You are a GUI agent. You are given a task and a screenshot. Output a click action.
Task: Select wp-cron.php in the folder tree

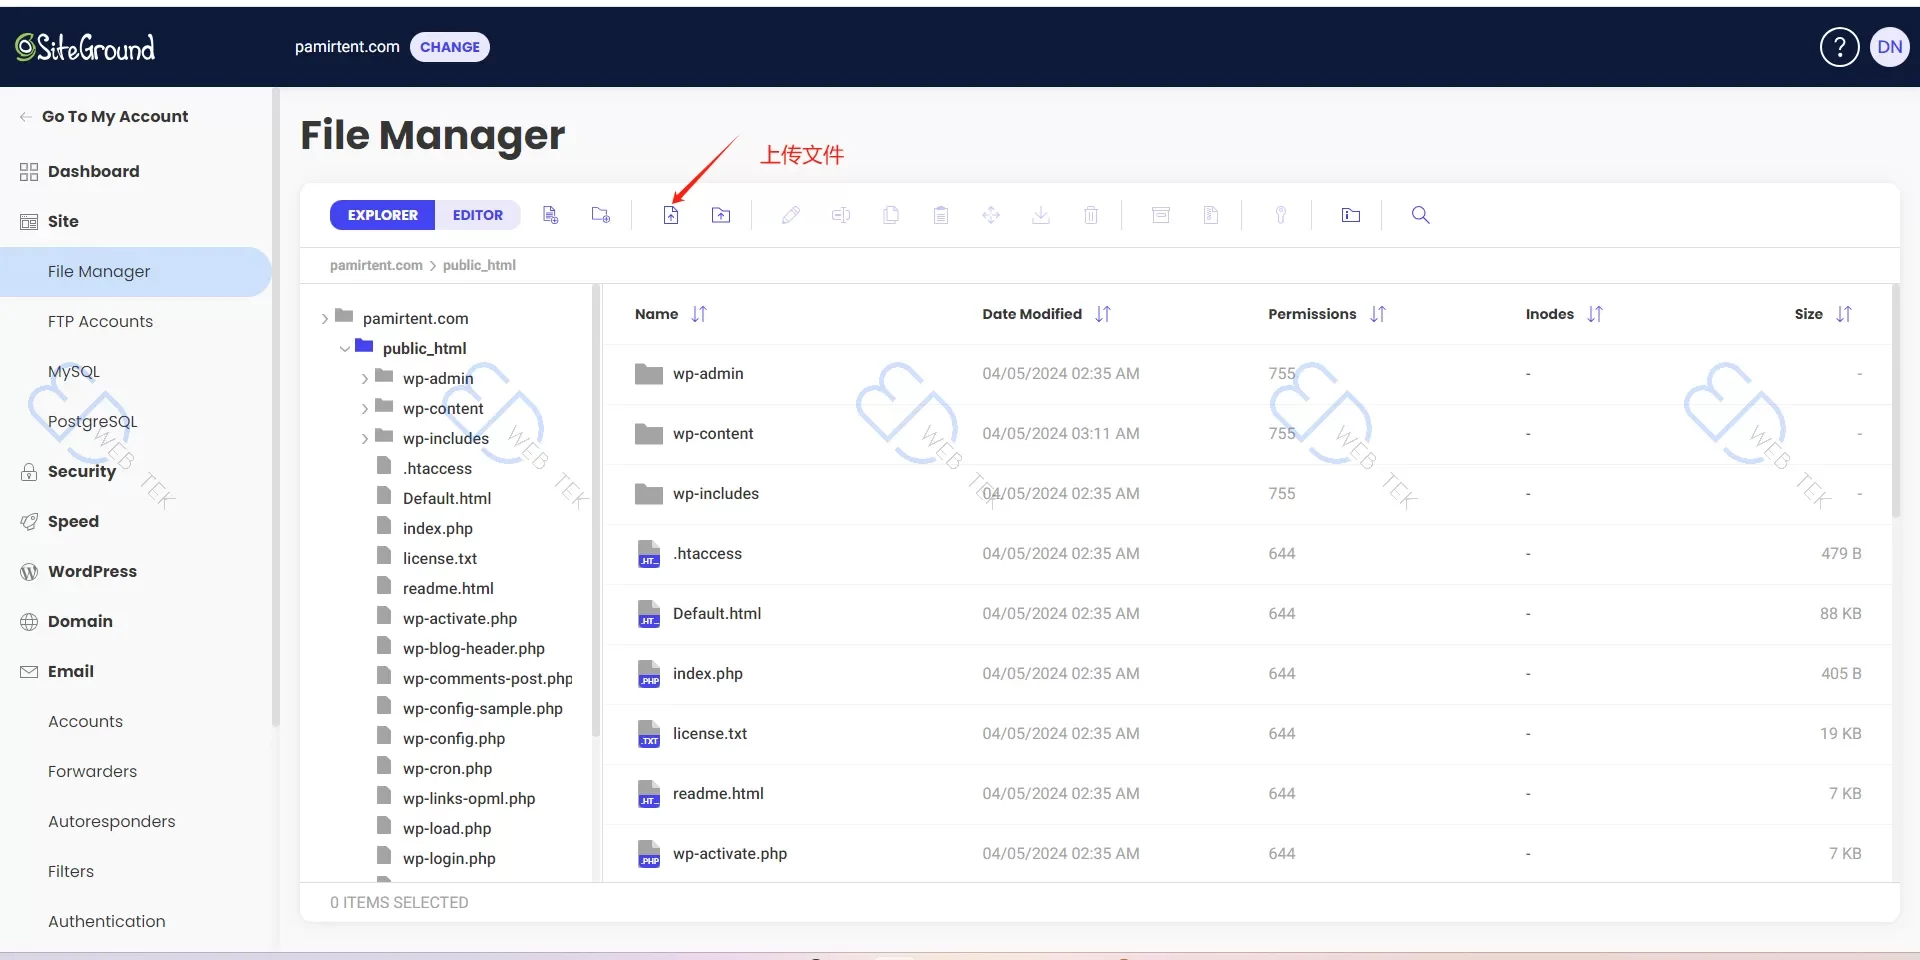[x=447, y=768]
